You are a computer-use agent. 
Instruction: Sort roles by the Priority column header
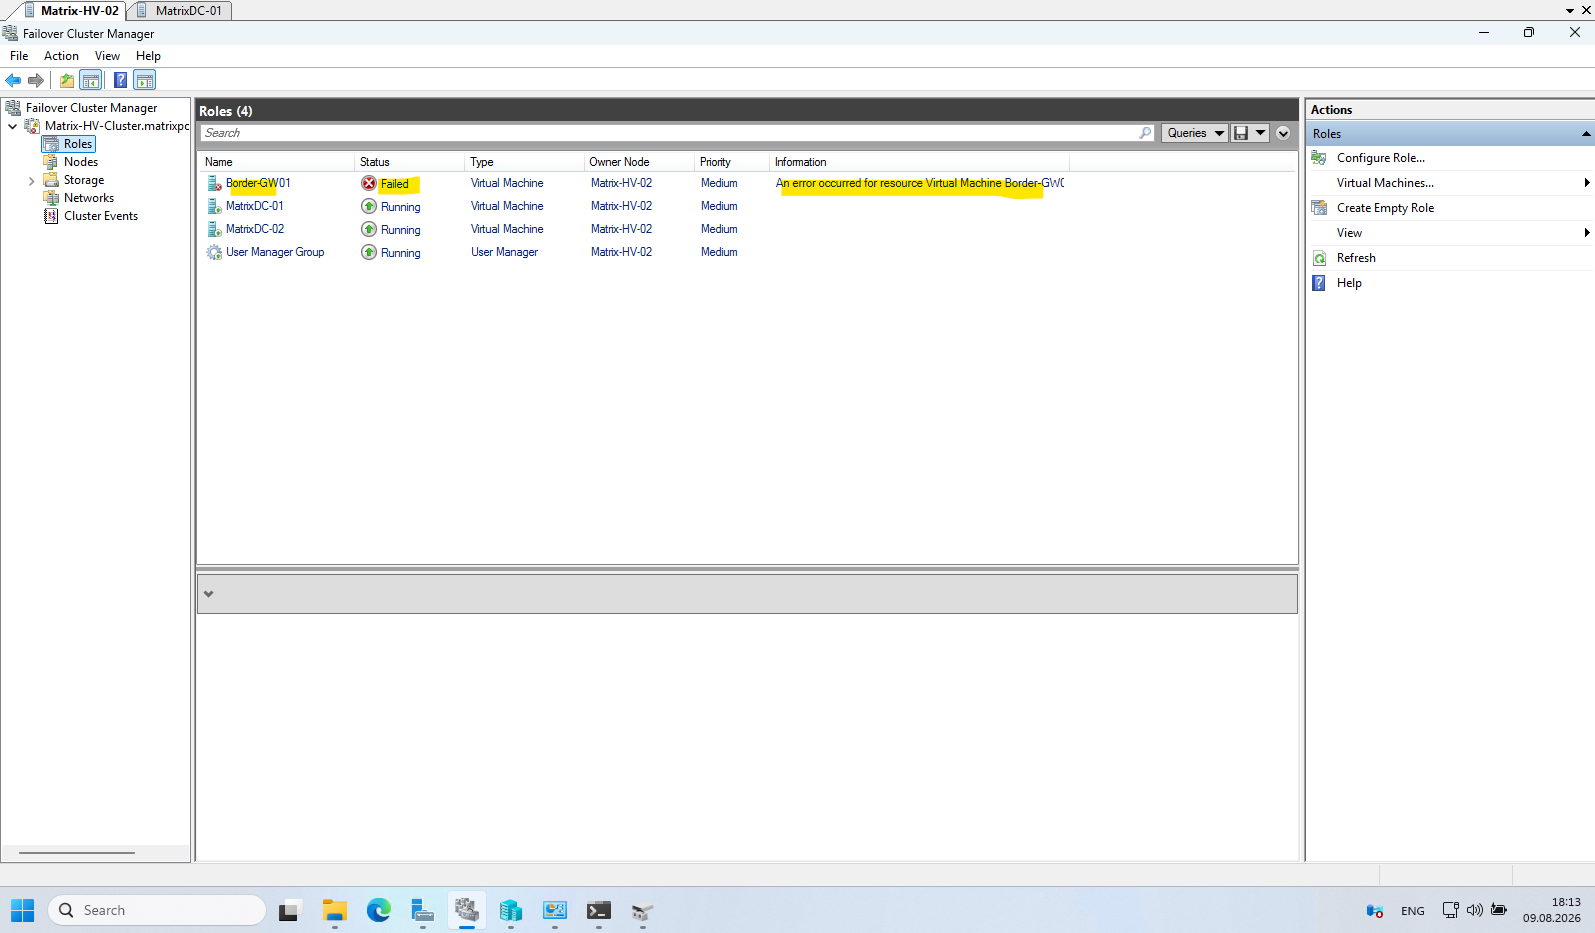[732, 162]
